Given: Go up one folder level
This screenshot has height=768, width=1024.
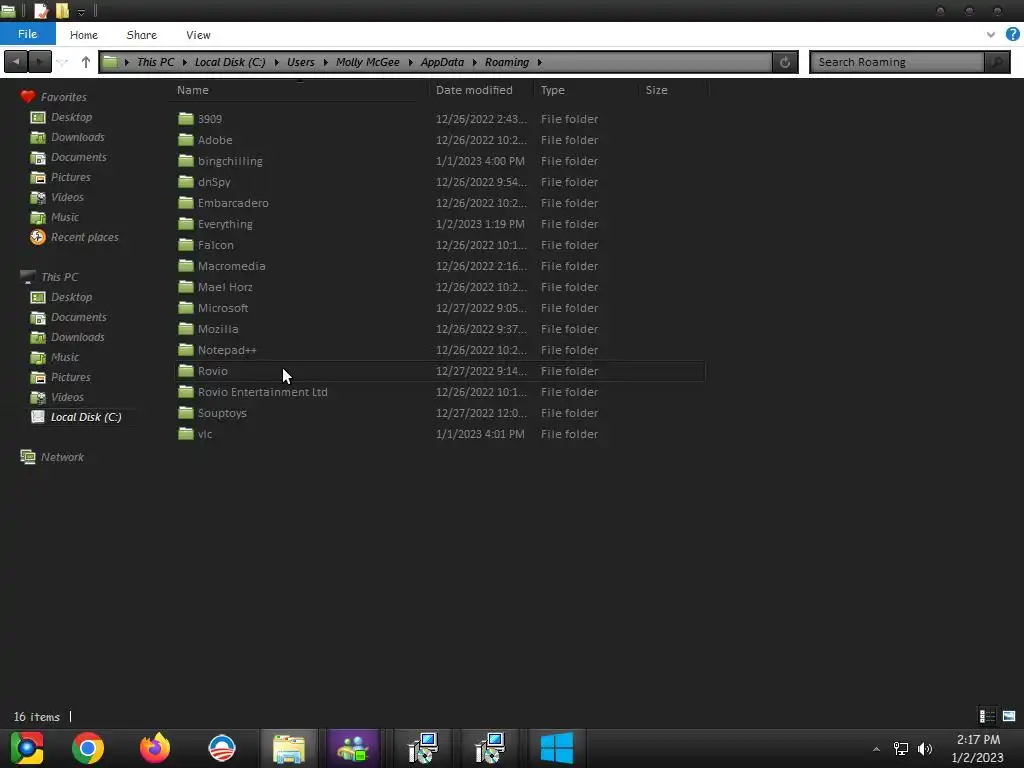Looking at the screenshot, I should point(86,62).
